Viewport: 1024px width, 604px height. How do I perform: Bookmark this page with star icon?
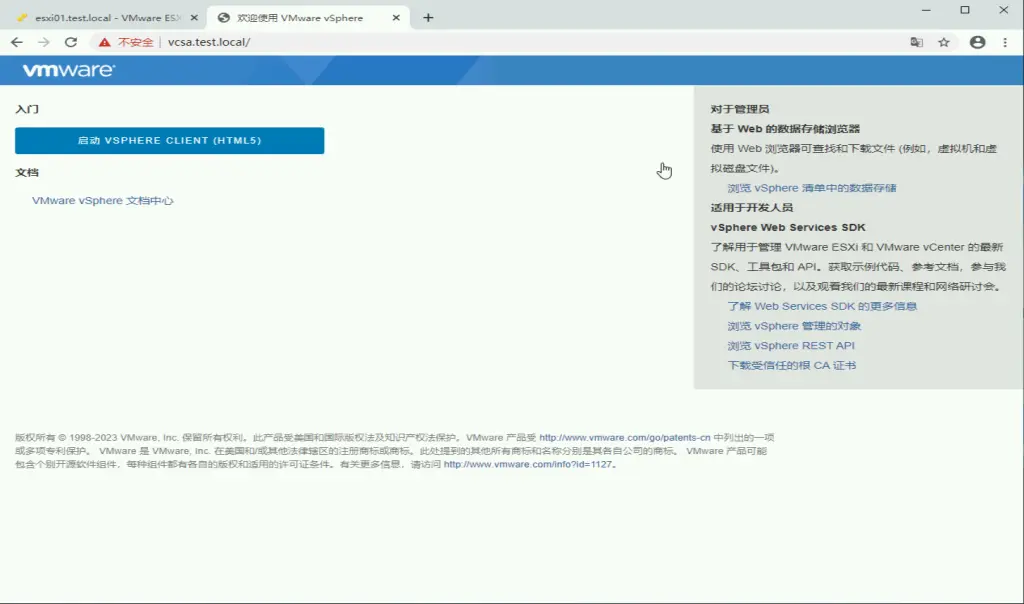pos(944,42)
